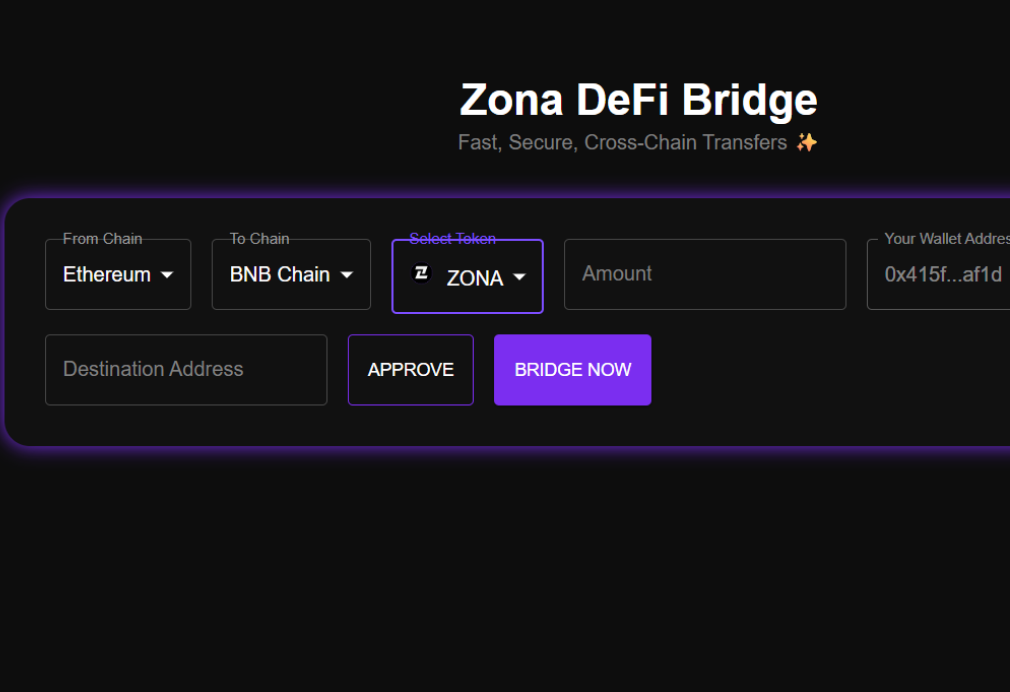Click the BRIDGE NOW button

click(x=573, y=370)
